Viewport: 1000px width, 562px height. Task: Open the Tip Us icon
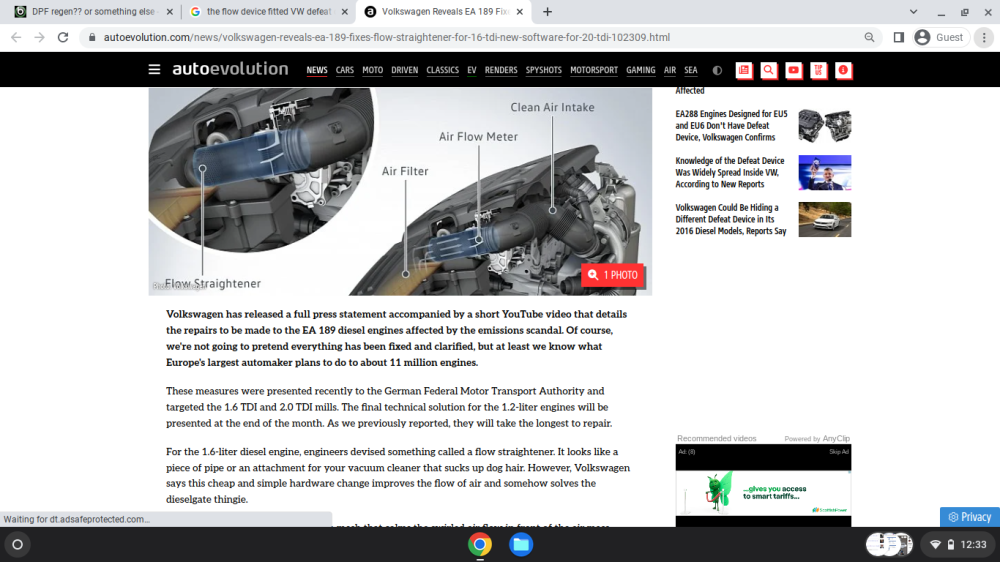[818, 70]
